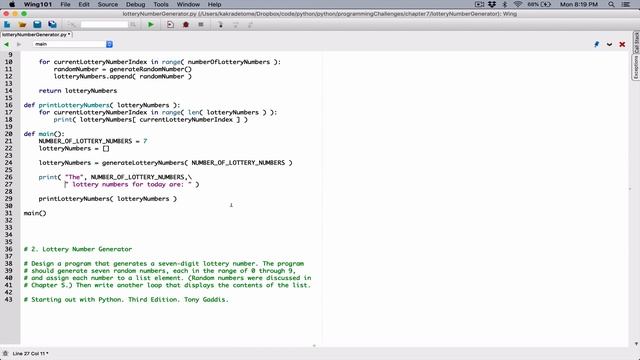This screenshot has height=360, width=640.
Task: Open the 'main' scope dropdown
Action: (x=73, y=44)
